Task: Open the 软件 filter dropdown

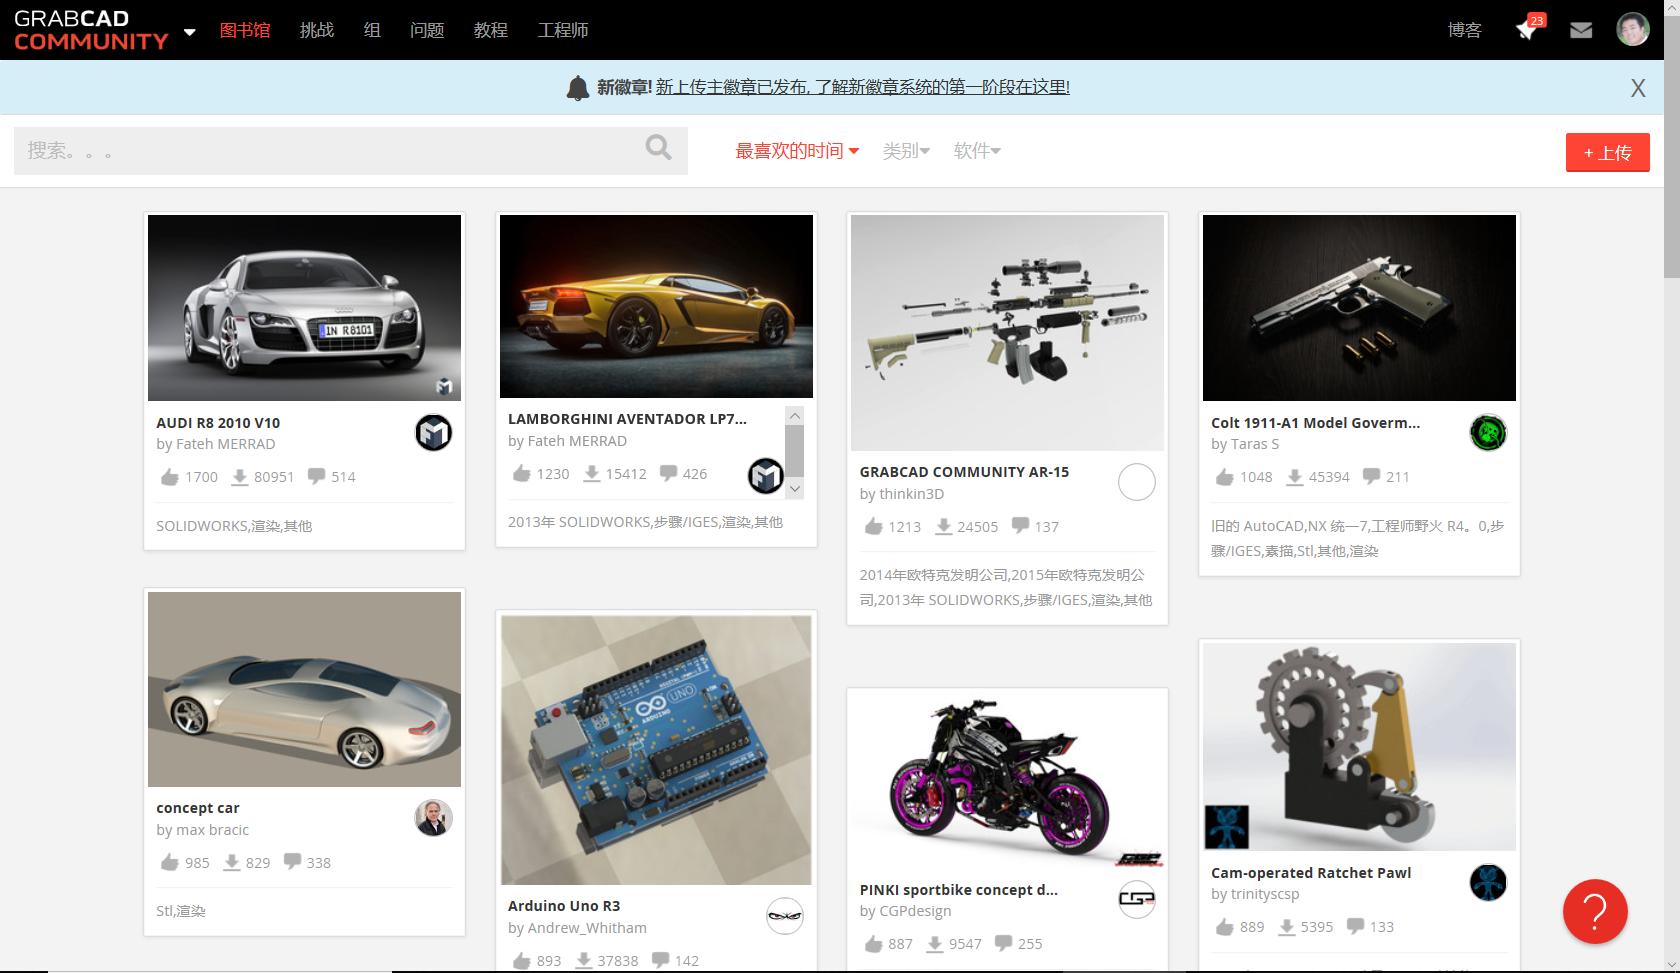Action: pos(976,150)
